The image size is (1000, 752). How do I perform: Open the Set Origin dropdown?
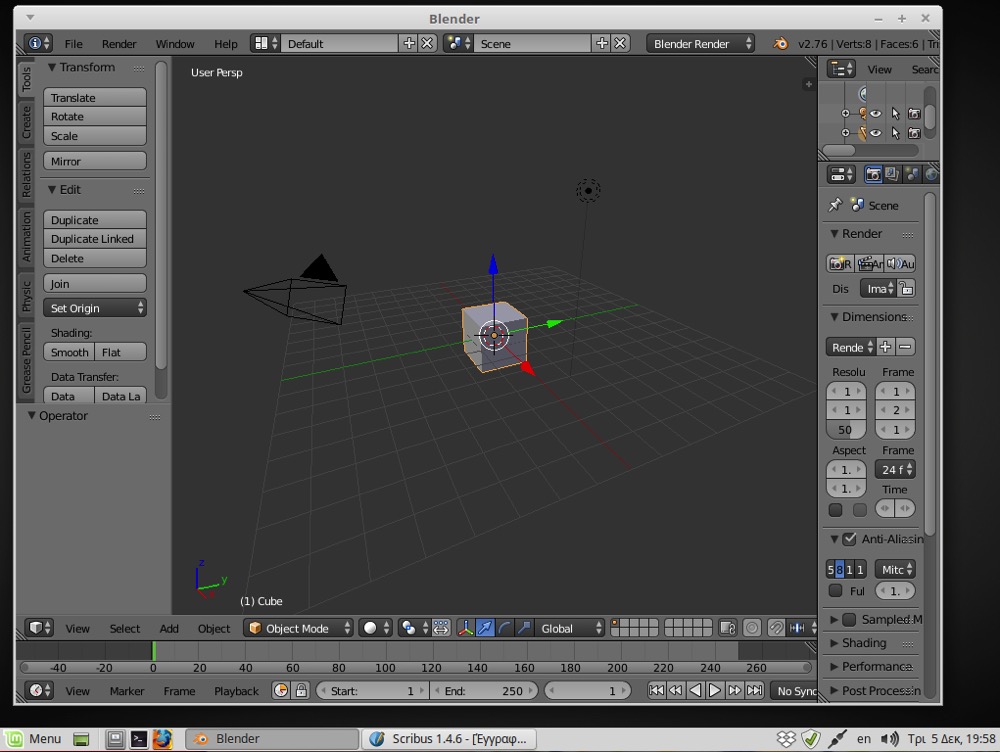[95, 308]
